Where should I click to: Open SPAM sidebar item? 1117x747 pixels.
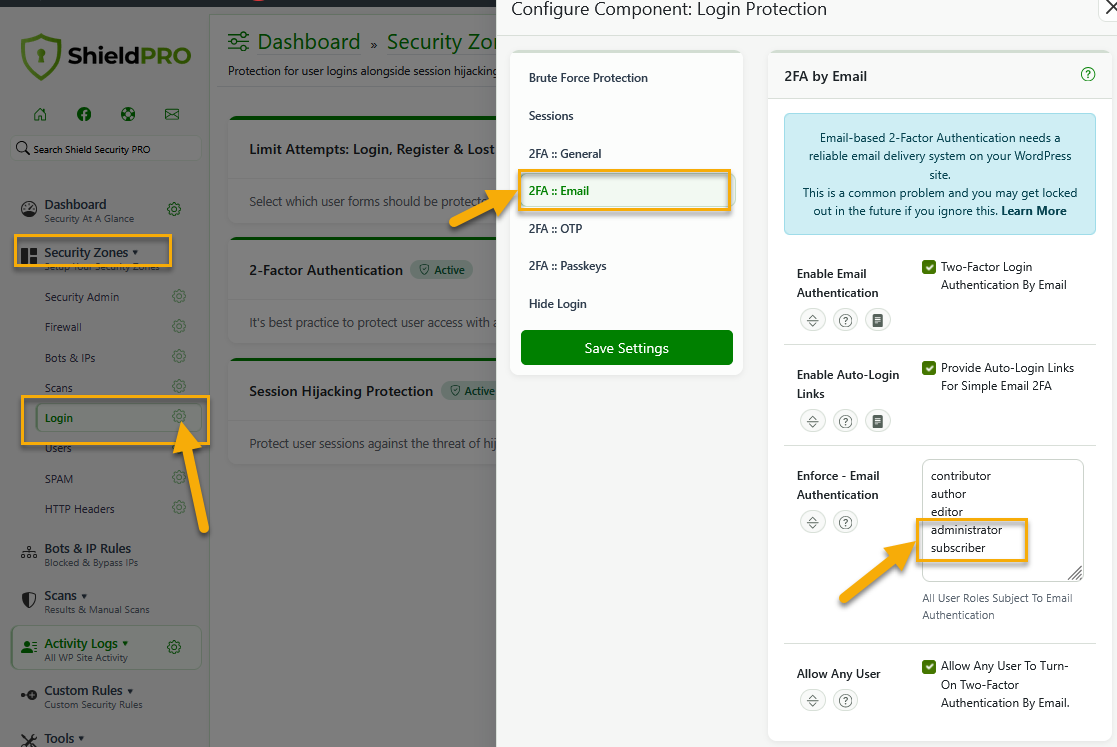[x=59, y=479]
